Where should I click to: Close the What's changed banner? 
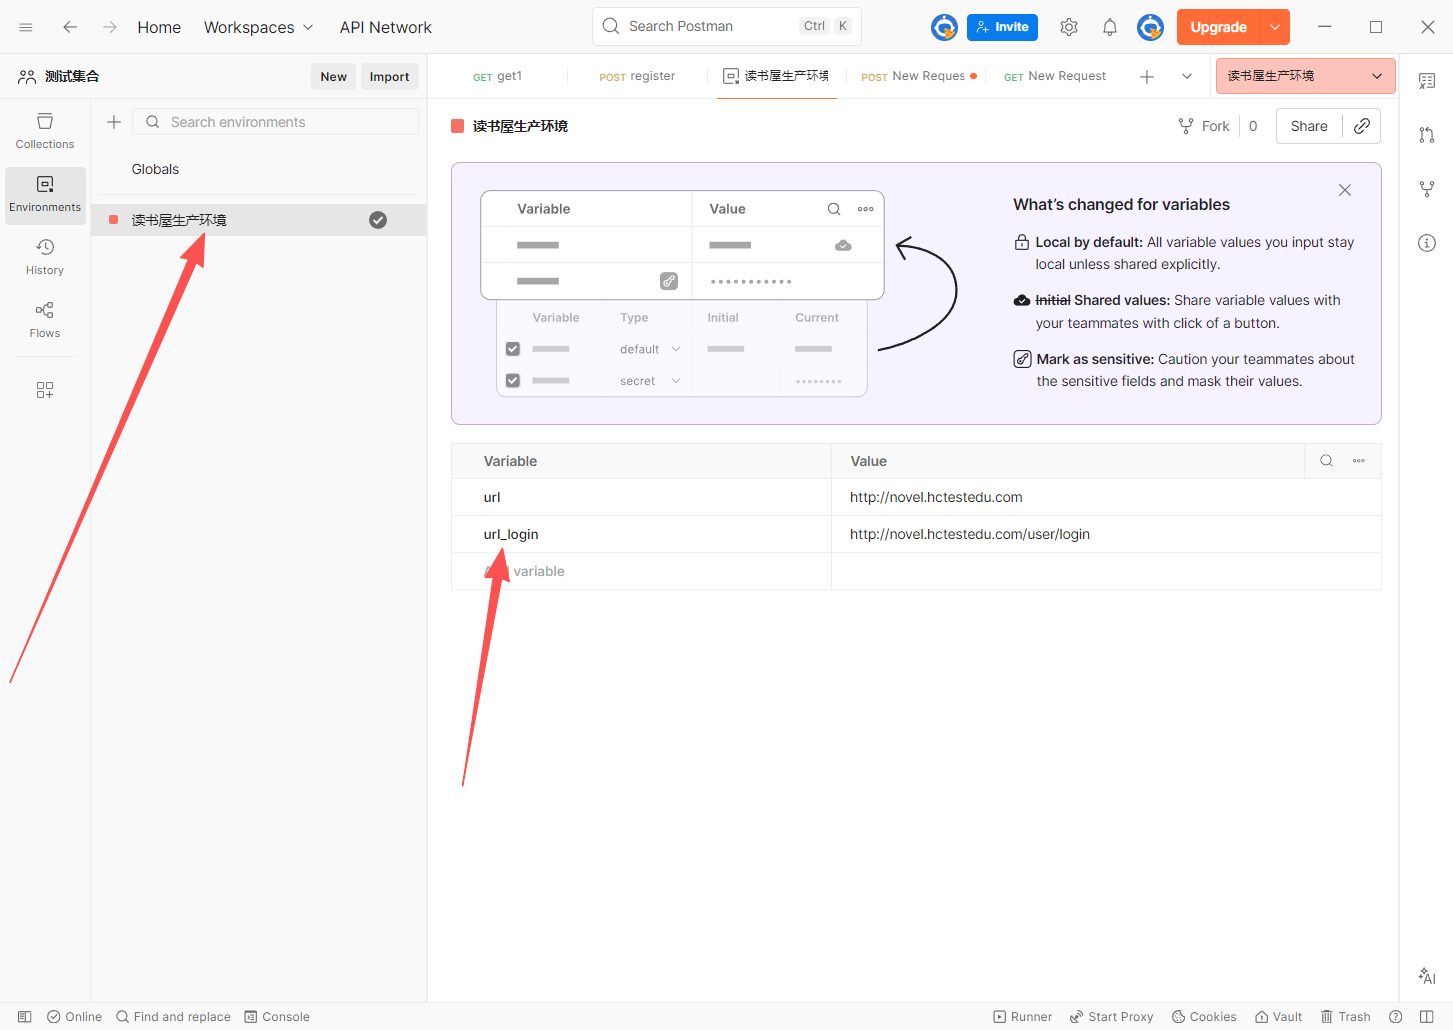tap(1345, 190)
